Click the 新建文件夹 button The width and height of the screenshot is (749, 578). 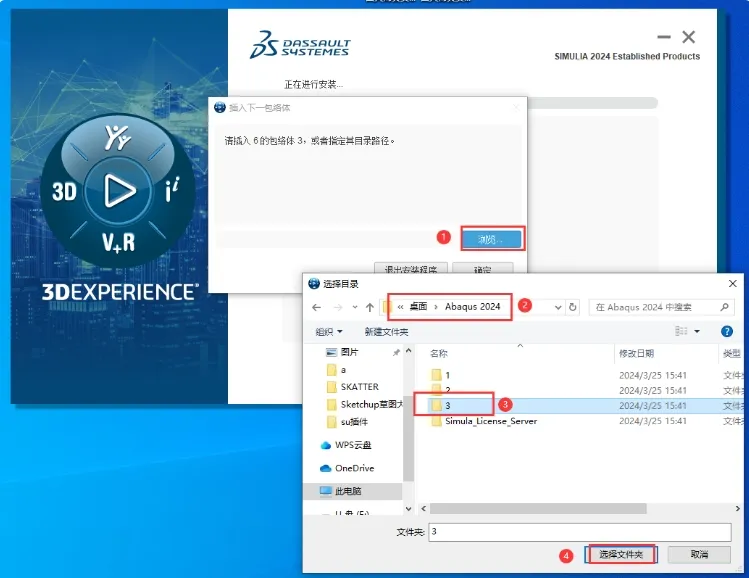[x=386, y=332]
